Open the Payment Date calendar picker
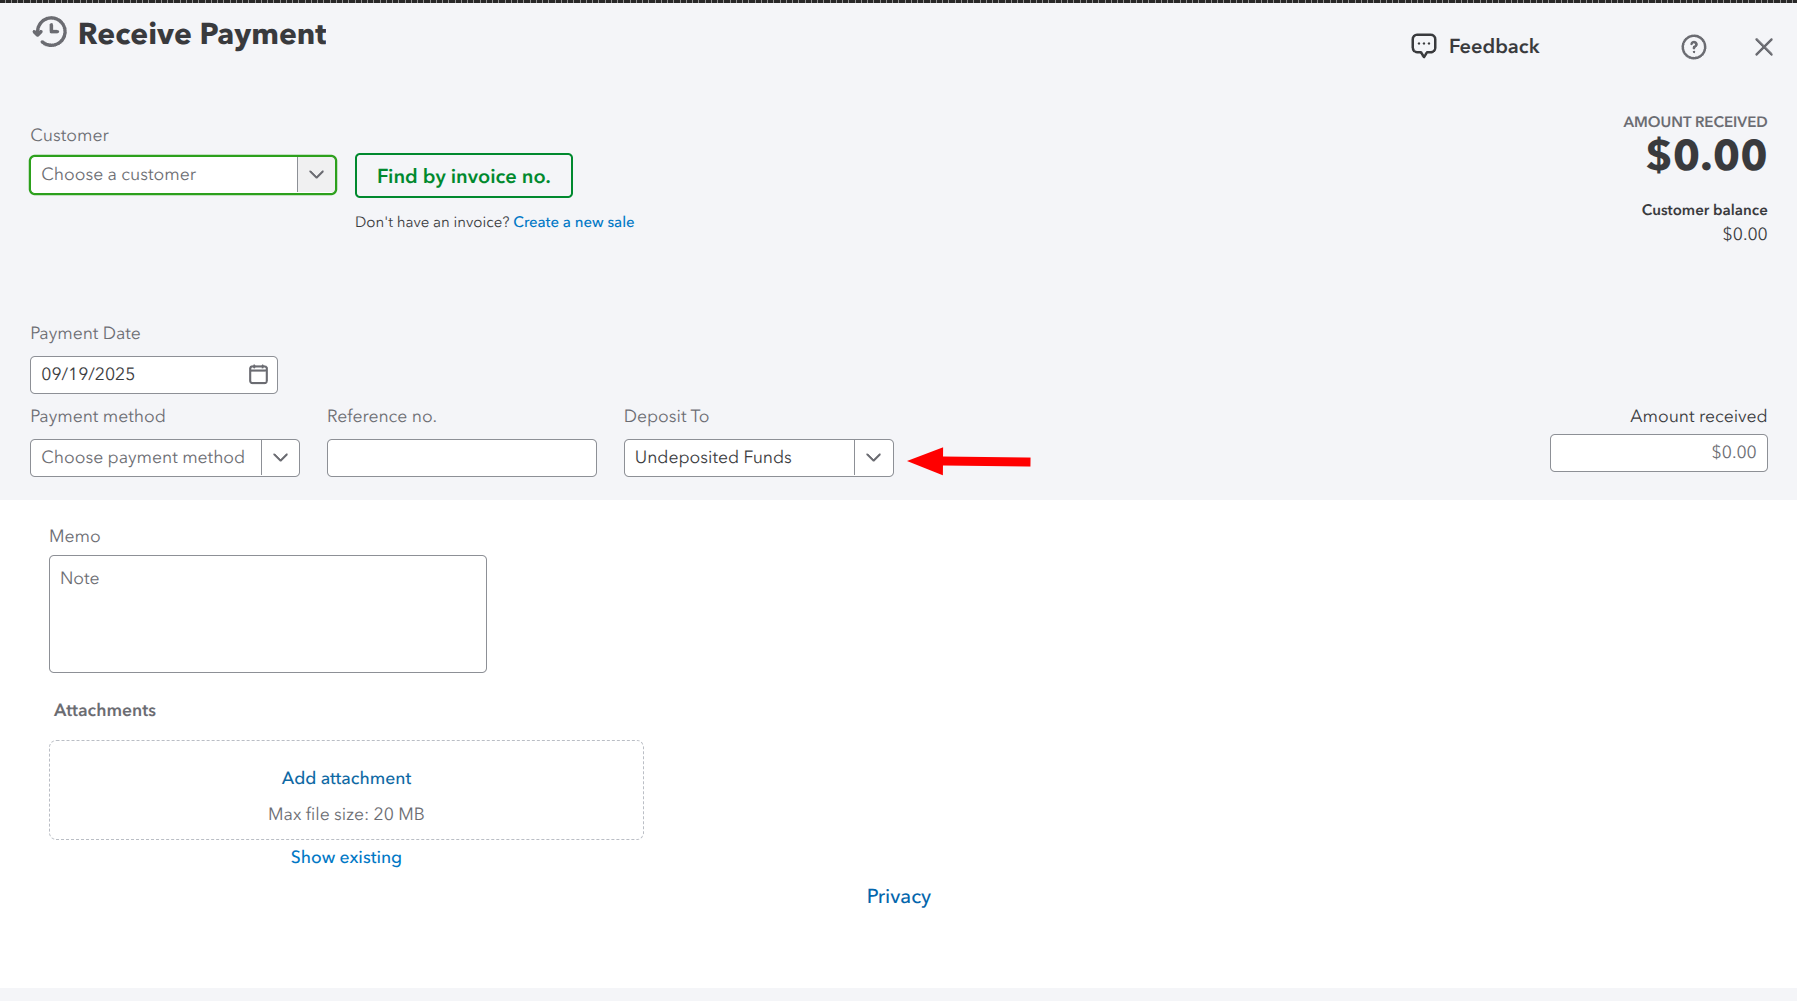1797x1001 pixels. click(258, 374)
